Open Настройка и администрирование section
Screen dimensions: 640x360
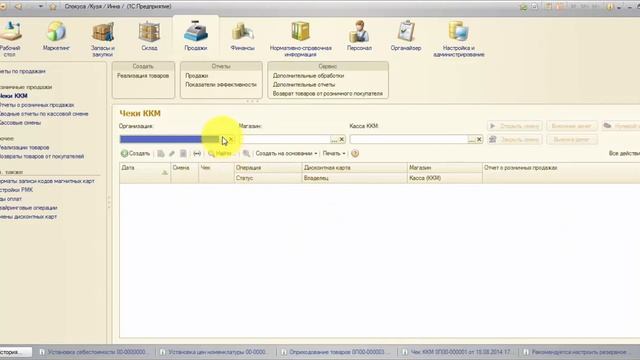[459, 39]
